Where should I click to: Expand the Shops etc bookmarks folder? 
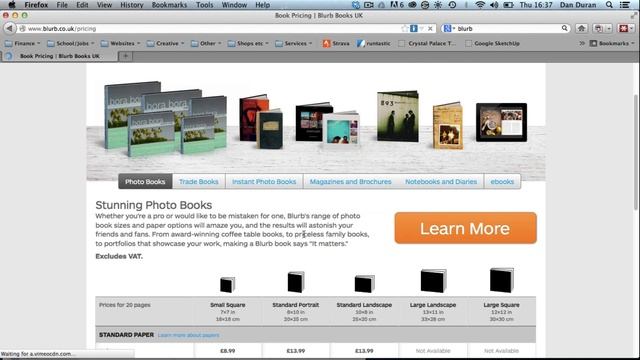(x=248, y=43)
